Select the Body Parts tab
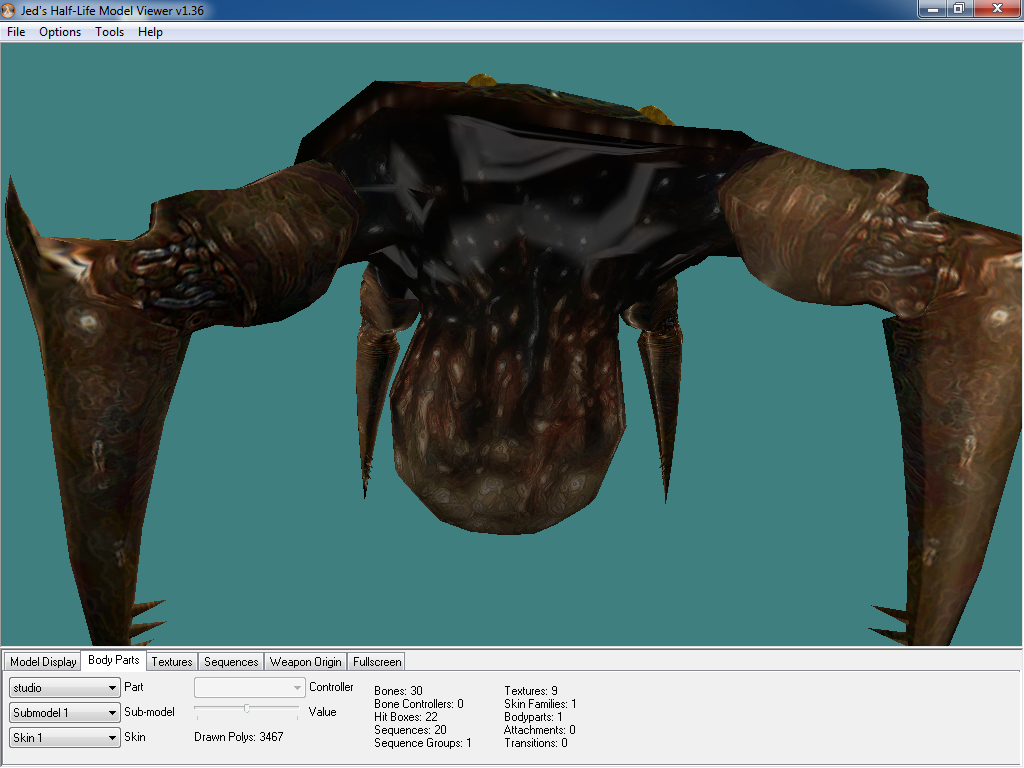Image resolution: width=1024 pixels, height=768 pixels. coord(114,661)
